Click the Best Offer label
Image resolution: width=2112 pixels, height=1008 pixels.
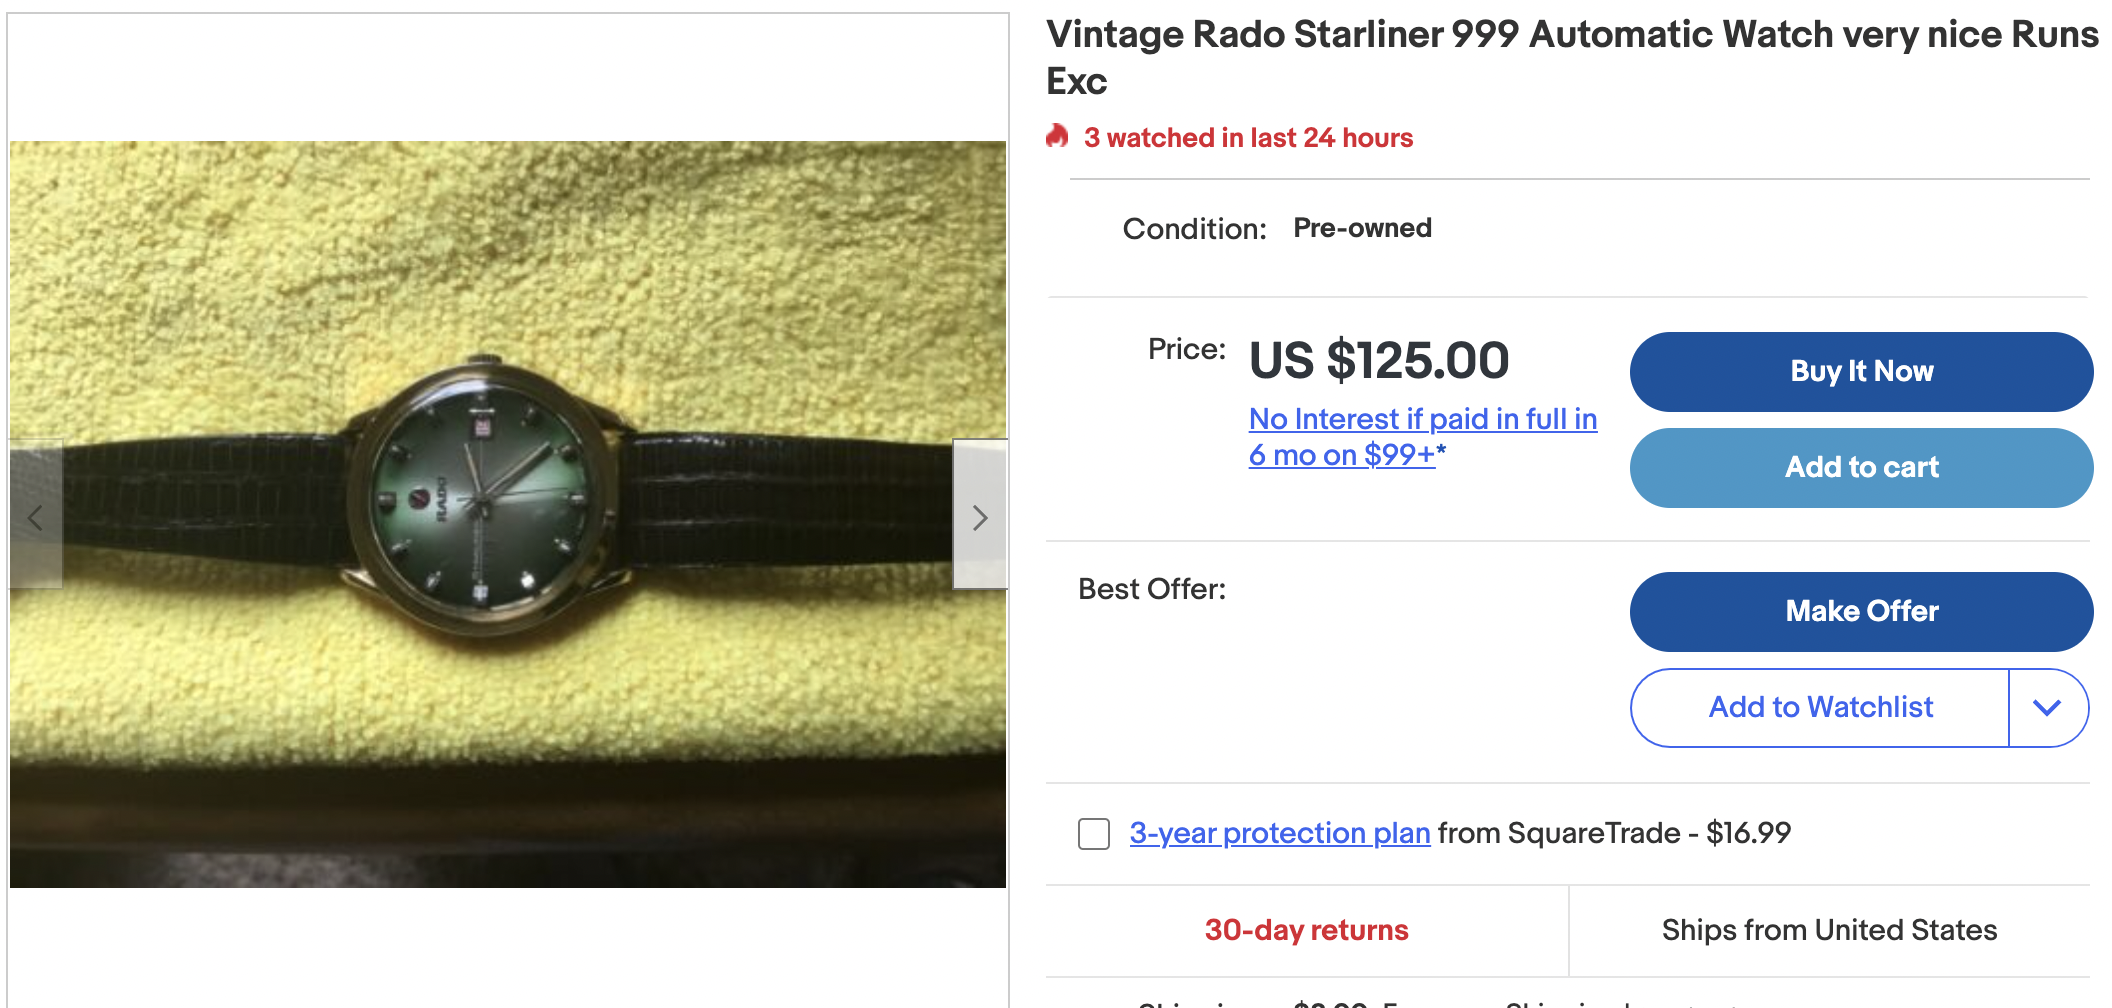(x=1151, y=589)
